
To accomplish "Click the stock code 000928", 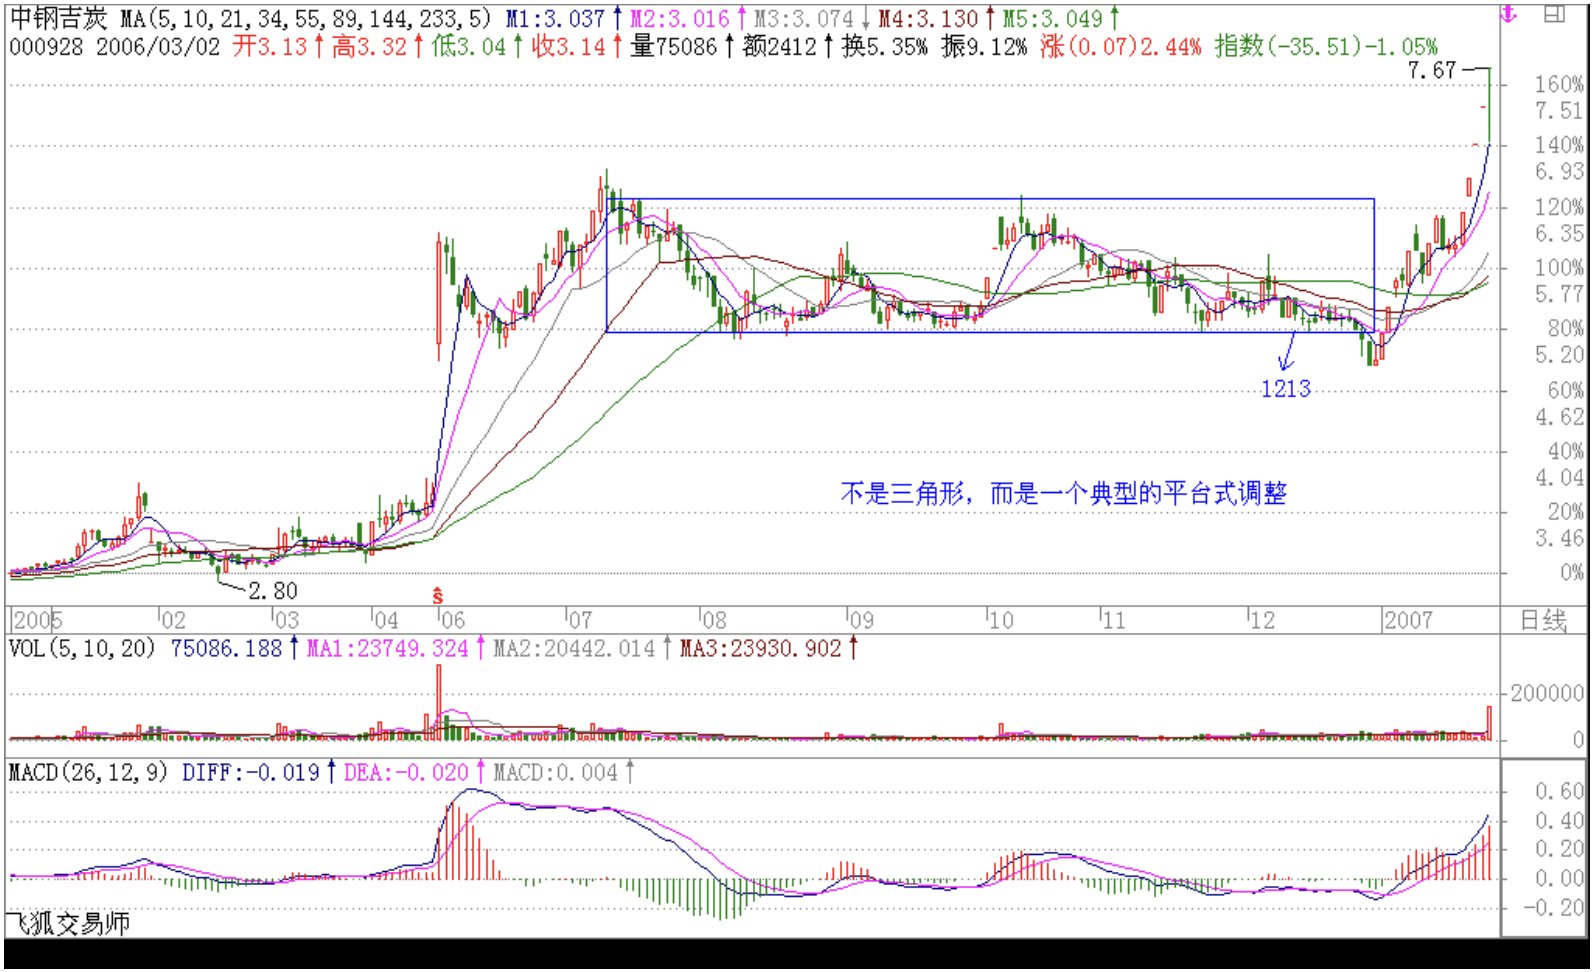I will click(46, 47).
